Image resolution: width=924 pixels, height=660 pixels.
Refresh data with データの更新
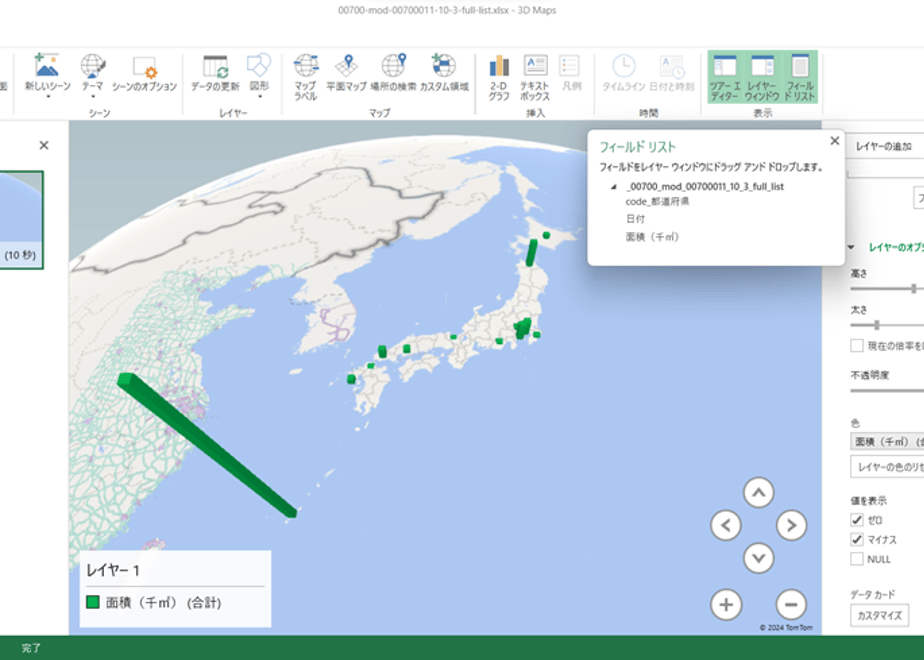coord(215,74)
